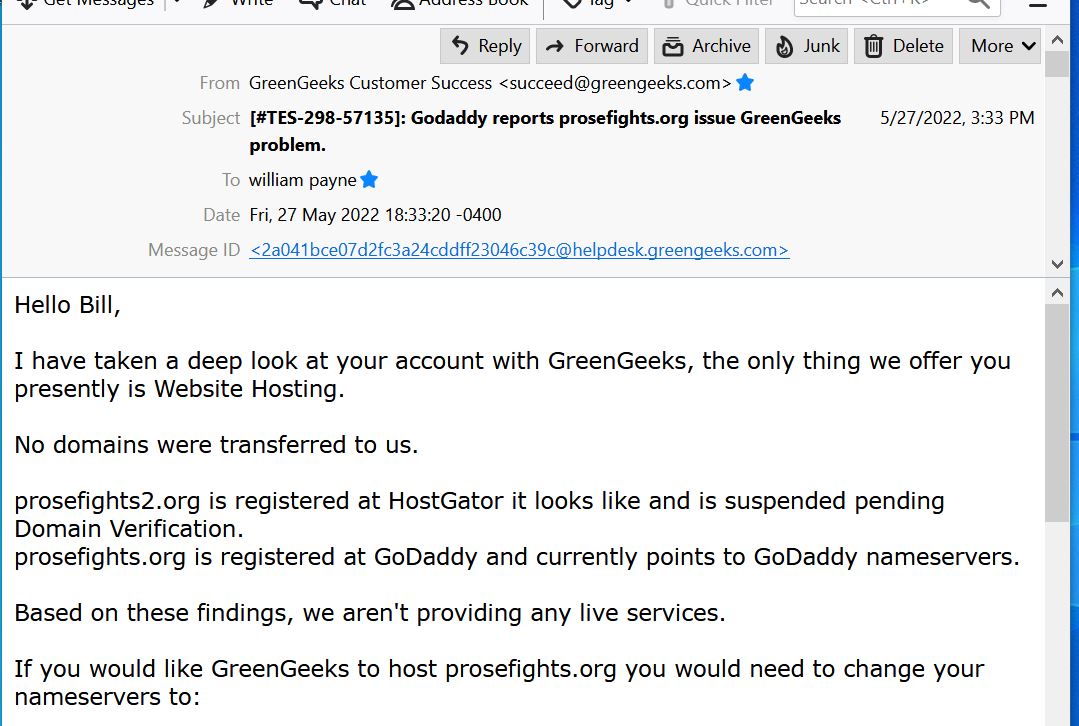1079x726 pixels.
Task: Forward this message
Action: click(592, 46)
